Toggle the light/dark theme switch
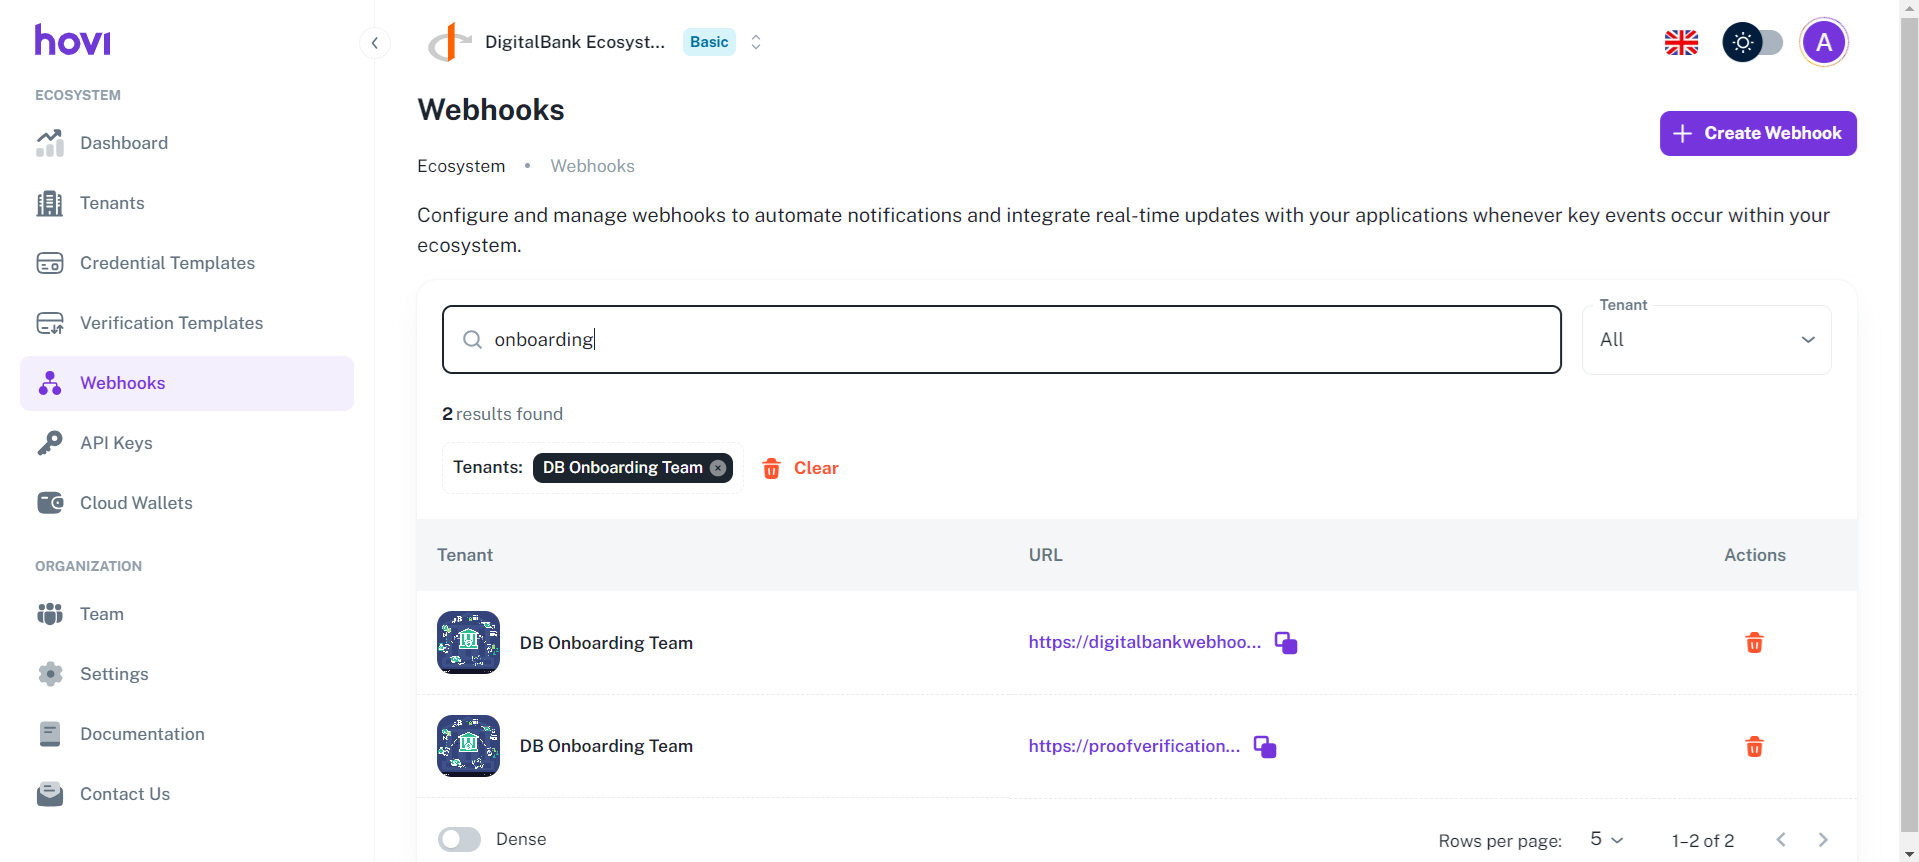 (x=1752, y=43)
